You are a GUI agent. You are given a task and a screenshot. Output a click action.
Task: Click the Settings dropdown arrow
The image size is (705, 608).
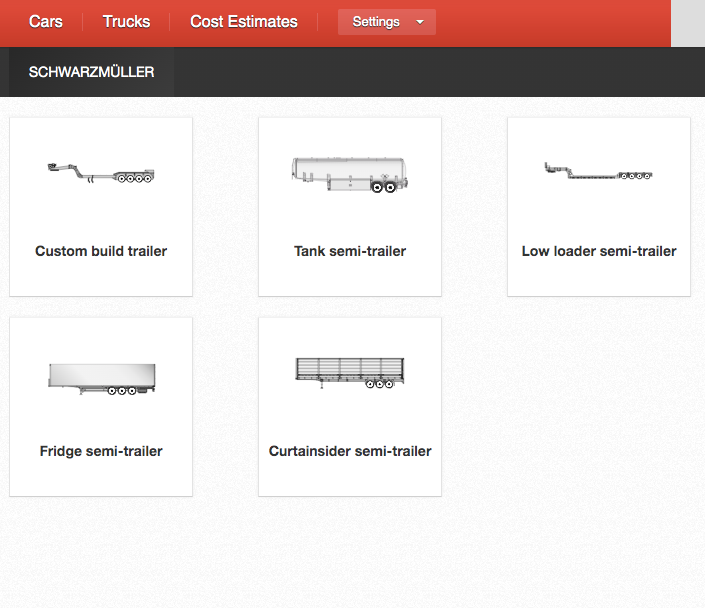420,22
